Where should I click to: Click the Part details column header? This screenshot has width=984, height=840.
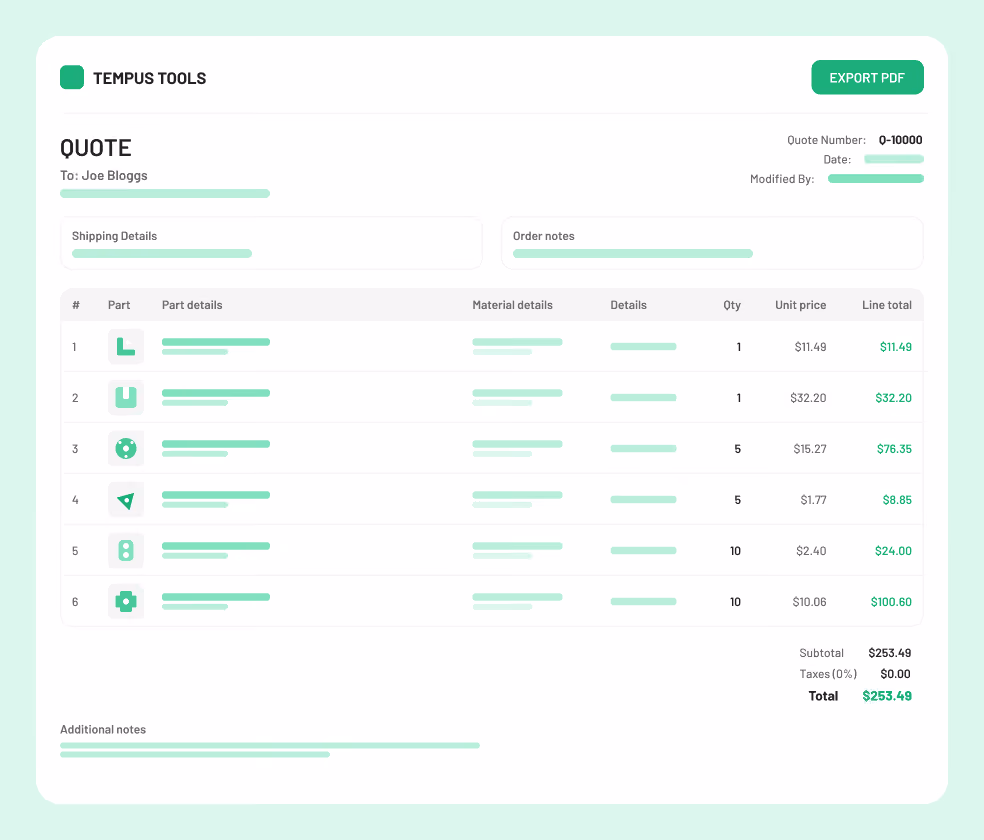[192, 305]
